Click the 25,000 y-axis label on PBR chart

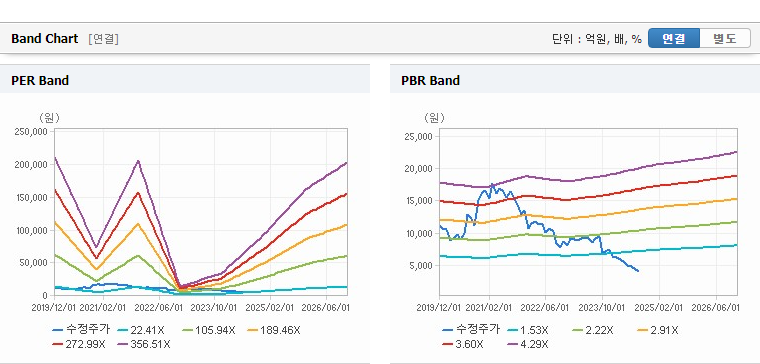(418, 136)
